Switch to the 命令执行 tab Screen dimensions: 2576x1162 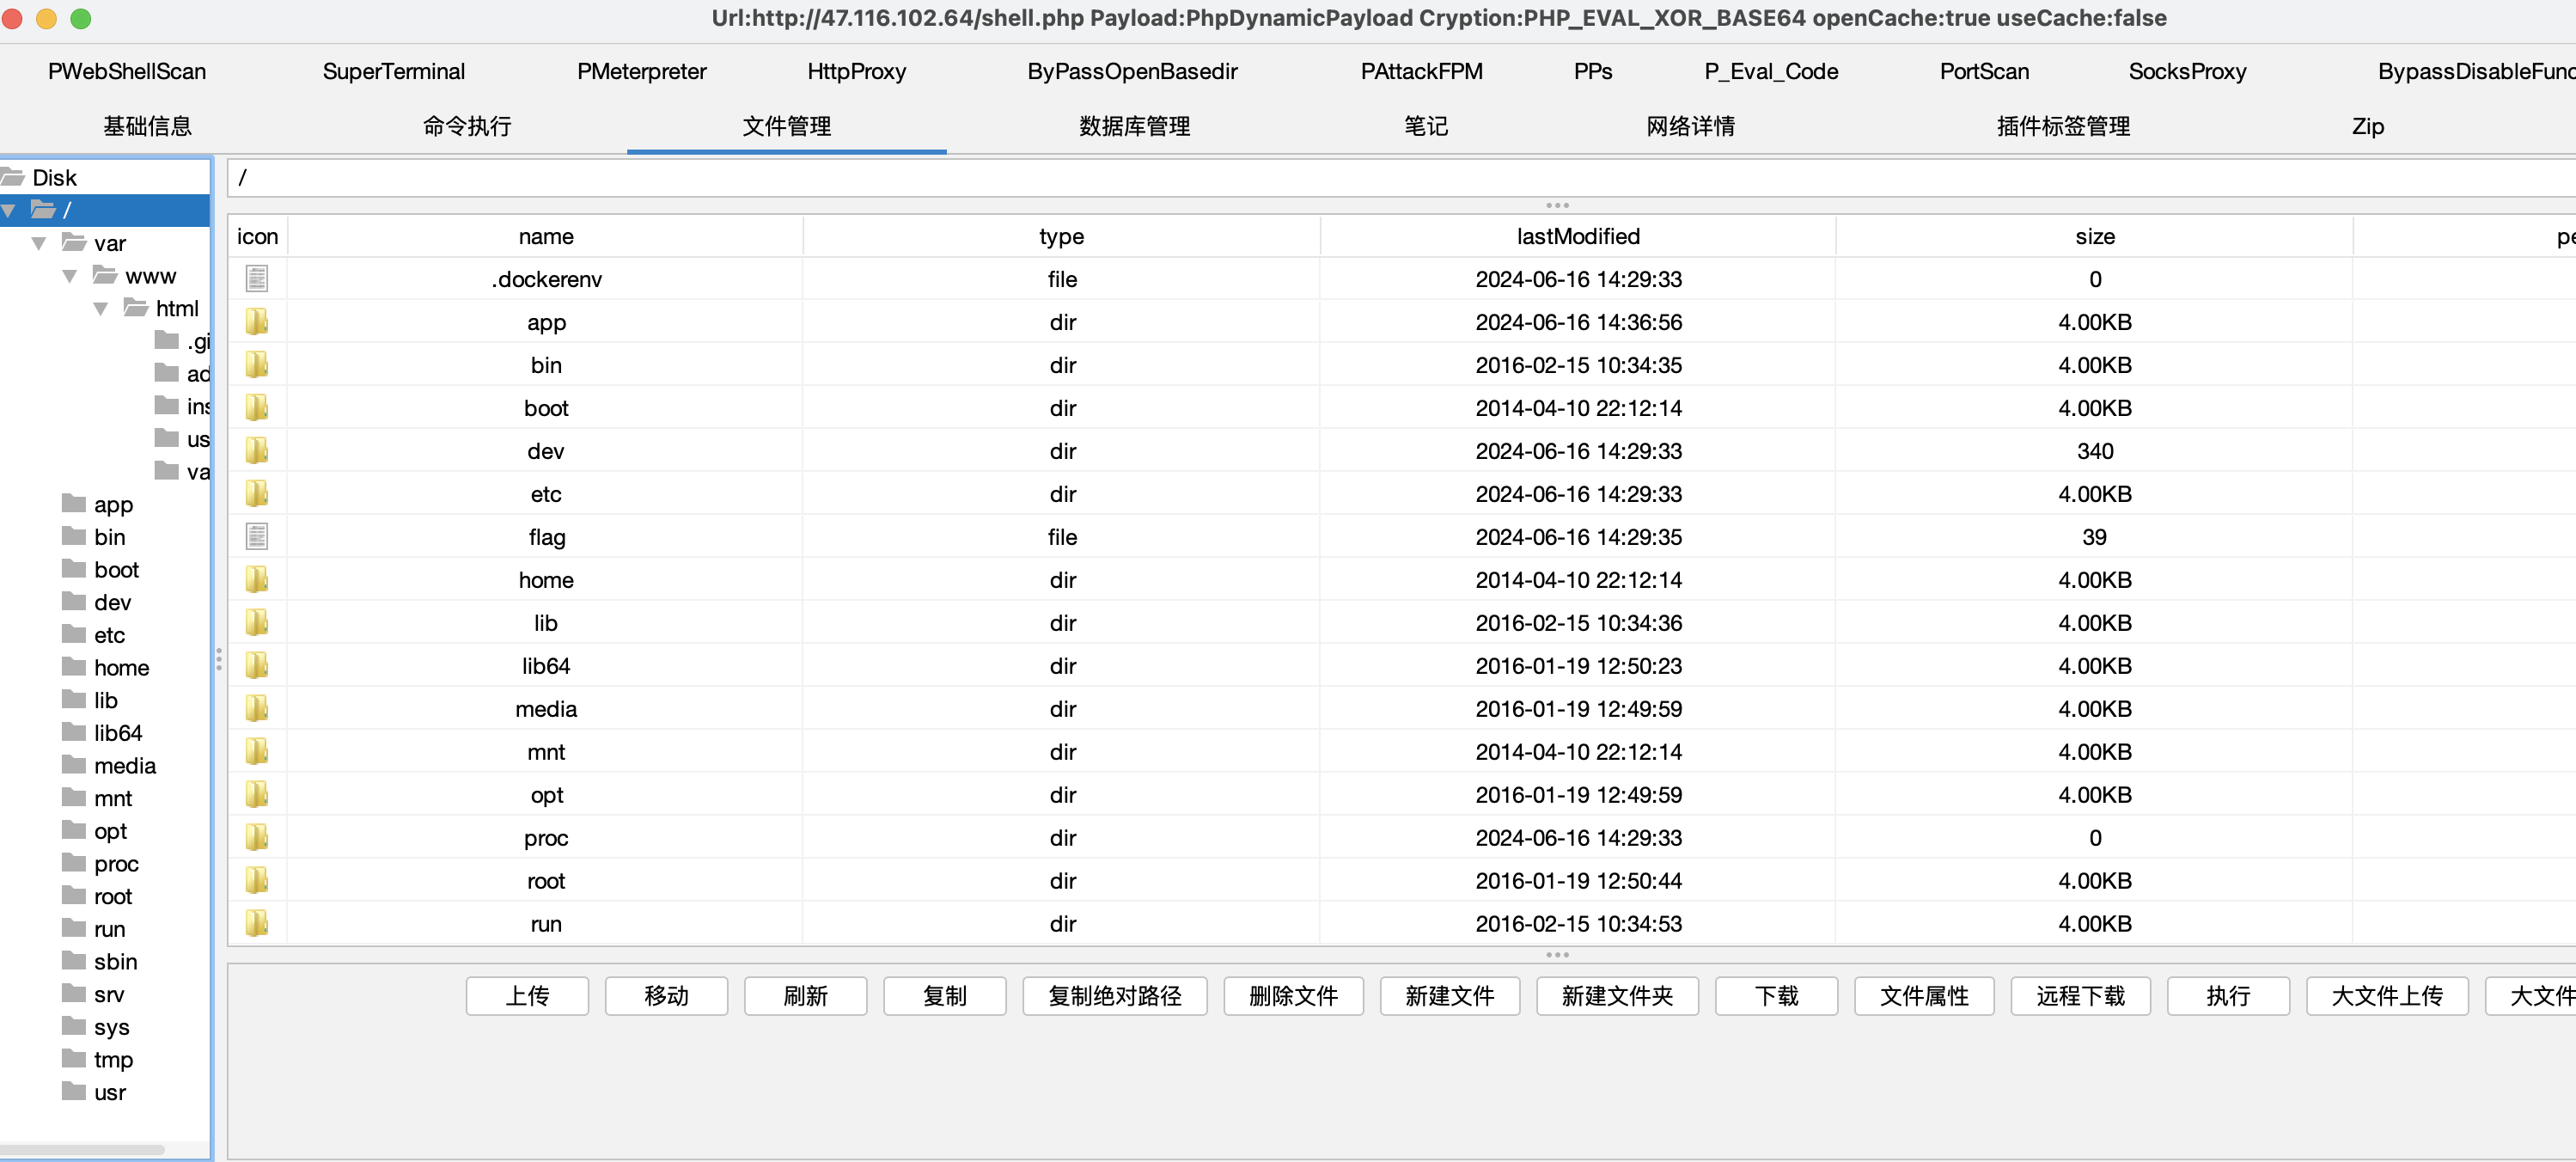coord(467,126)
